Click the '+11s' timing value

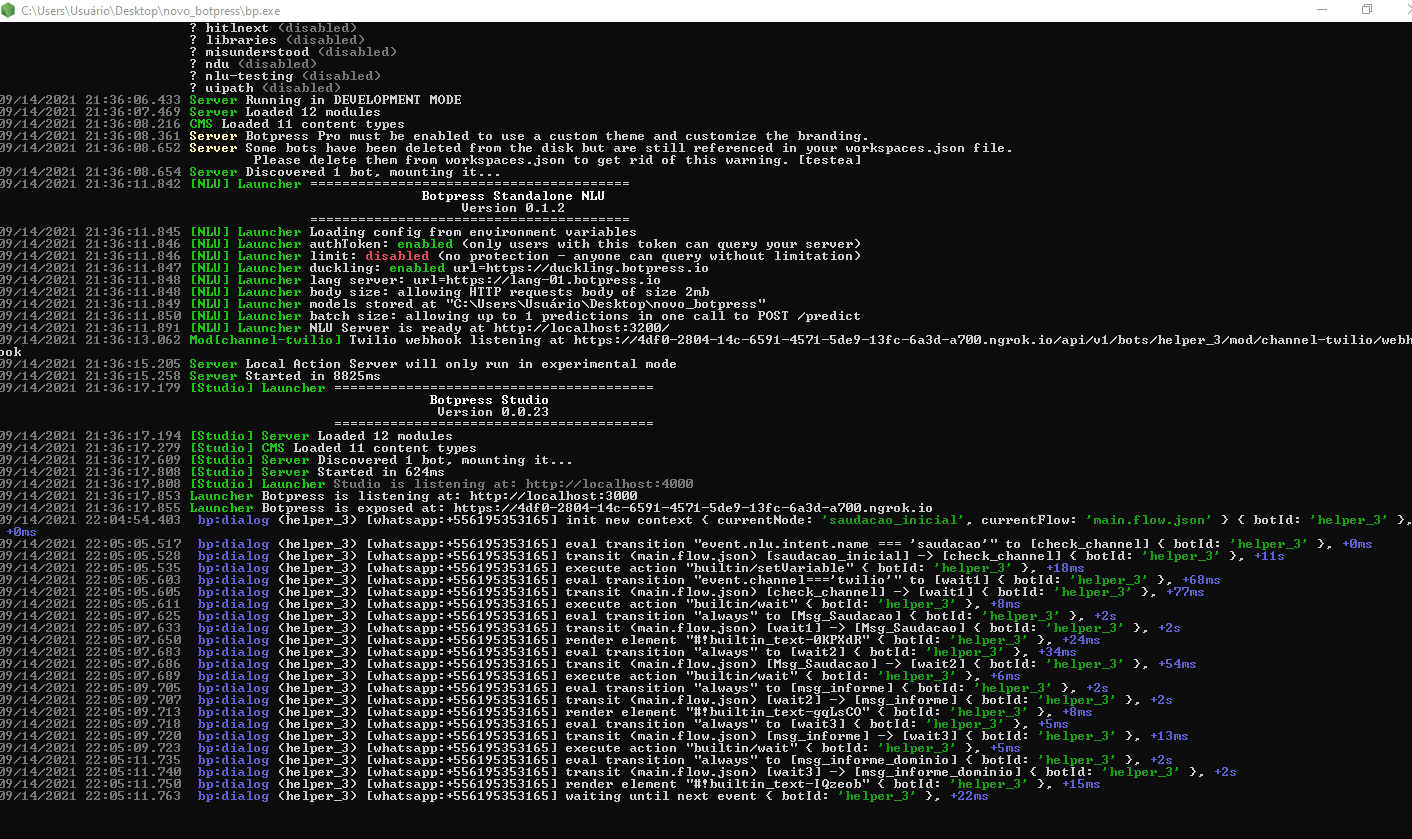tap(1268, 556)
